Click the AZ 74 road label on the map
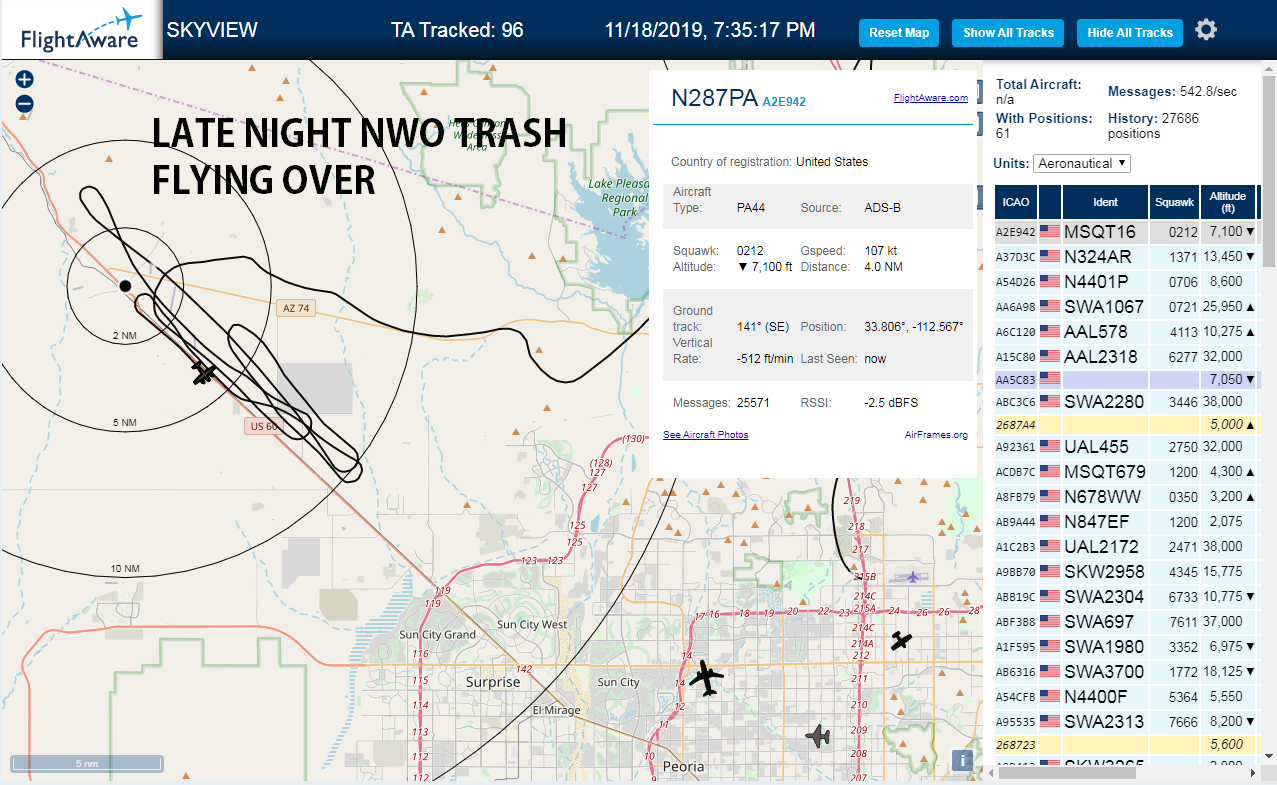1277x785 pixels. (x=296, y=309)
